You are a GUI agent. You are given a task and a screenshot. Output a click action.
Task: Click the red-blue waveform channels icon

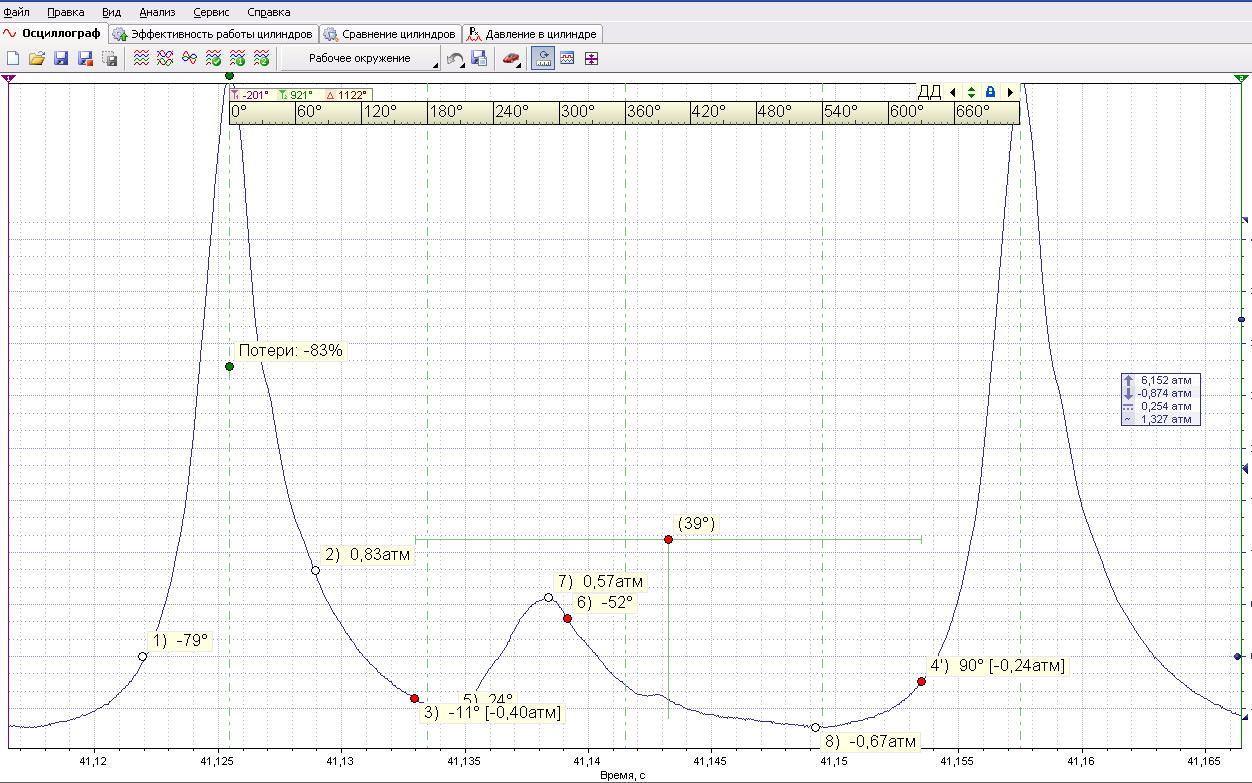[x=142, y=59]
